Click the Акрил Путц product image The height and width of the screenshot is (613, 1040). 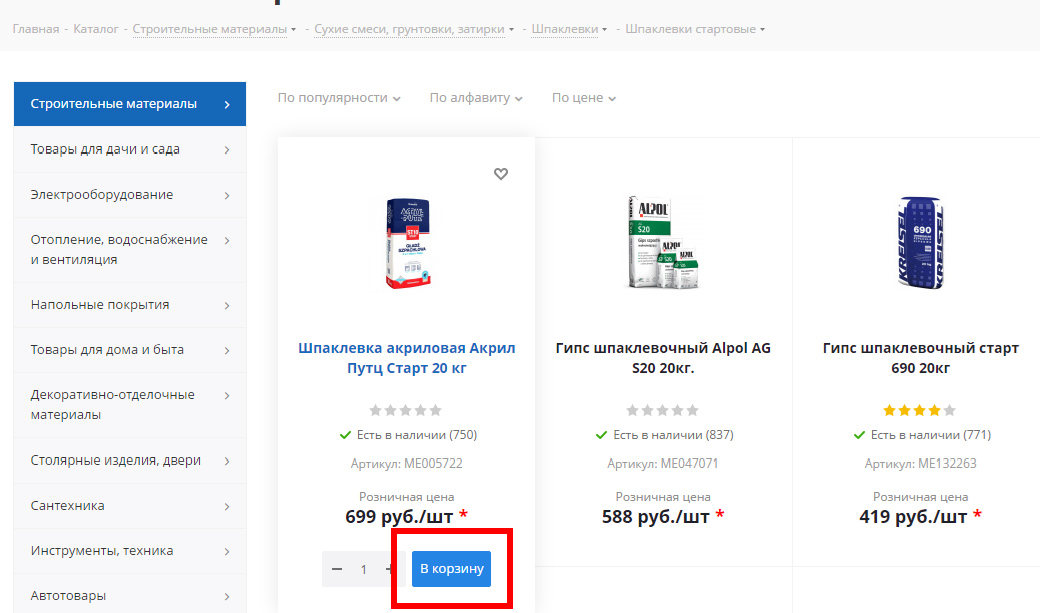point(406,243)
